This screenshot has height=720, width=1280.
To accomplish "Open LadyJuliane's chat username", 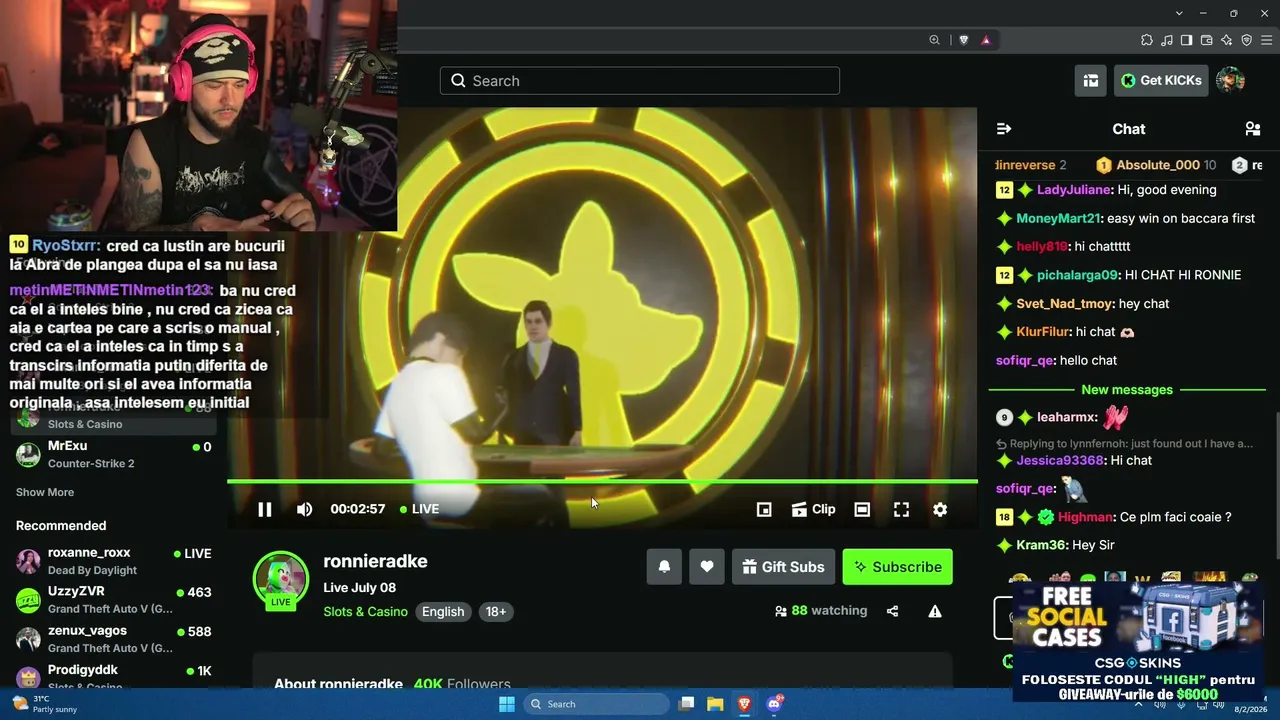I will pyautogui.click(x=1074, y=190).
